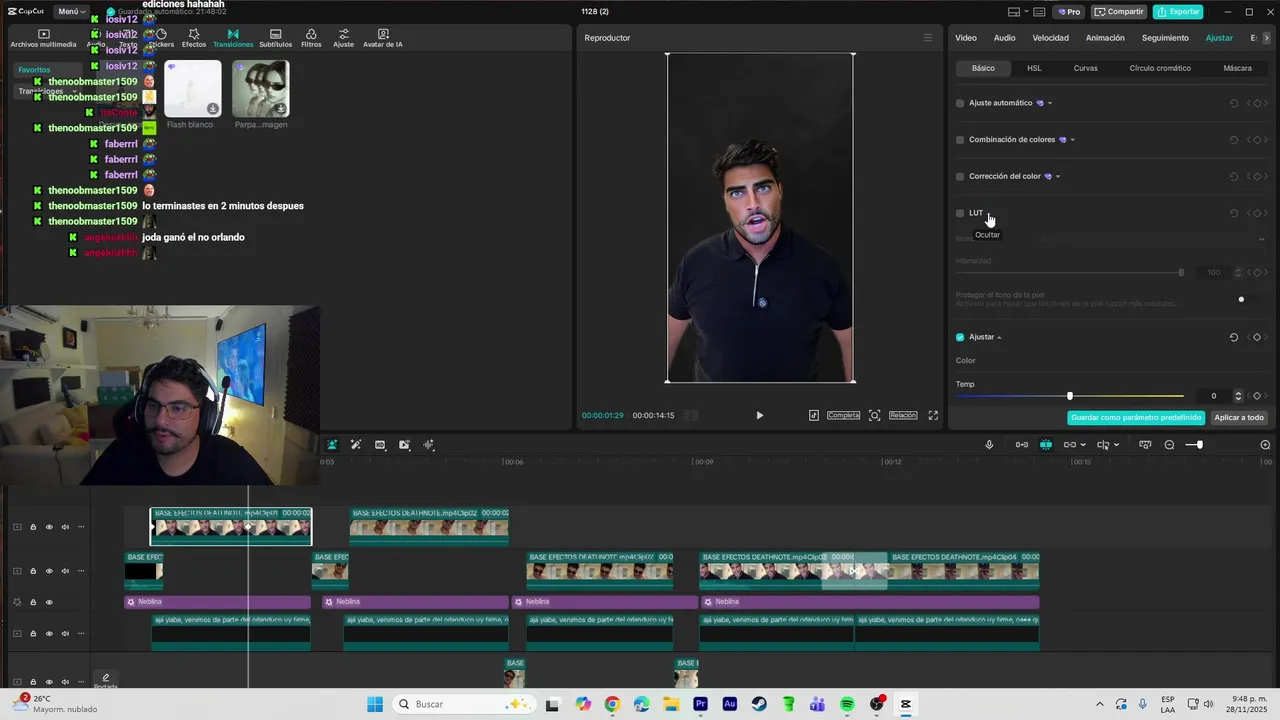Click the audio waveform tool in timeline toolbar
The height and width of the screenshot is (720, 1280).
tap(428, 445)
